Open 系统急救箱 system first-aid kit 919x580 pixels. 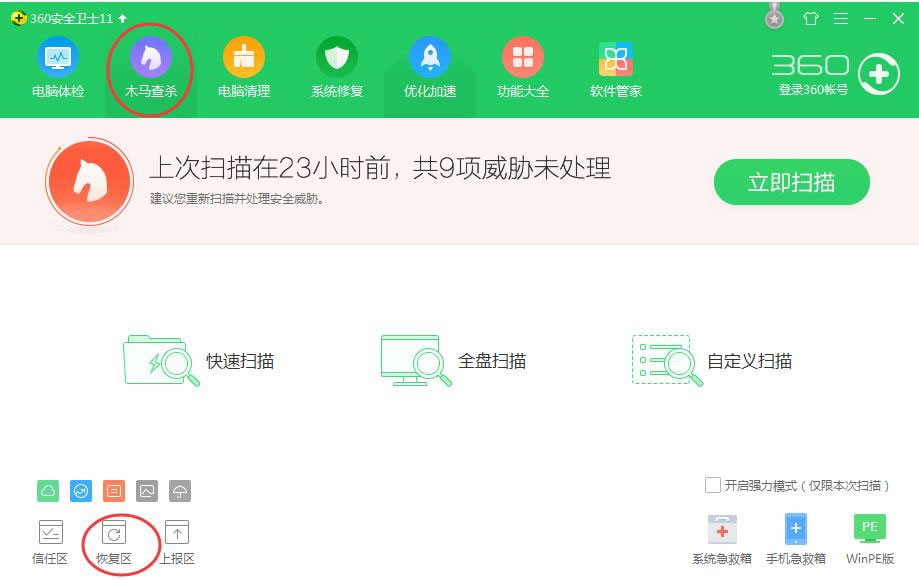(722, 540)
